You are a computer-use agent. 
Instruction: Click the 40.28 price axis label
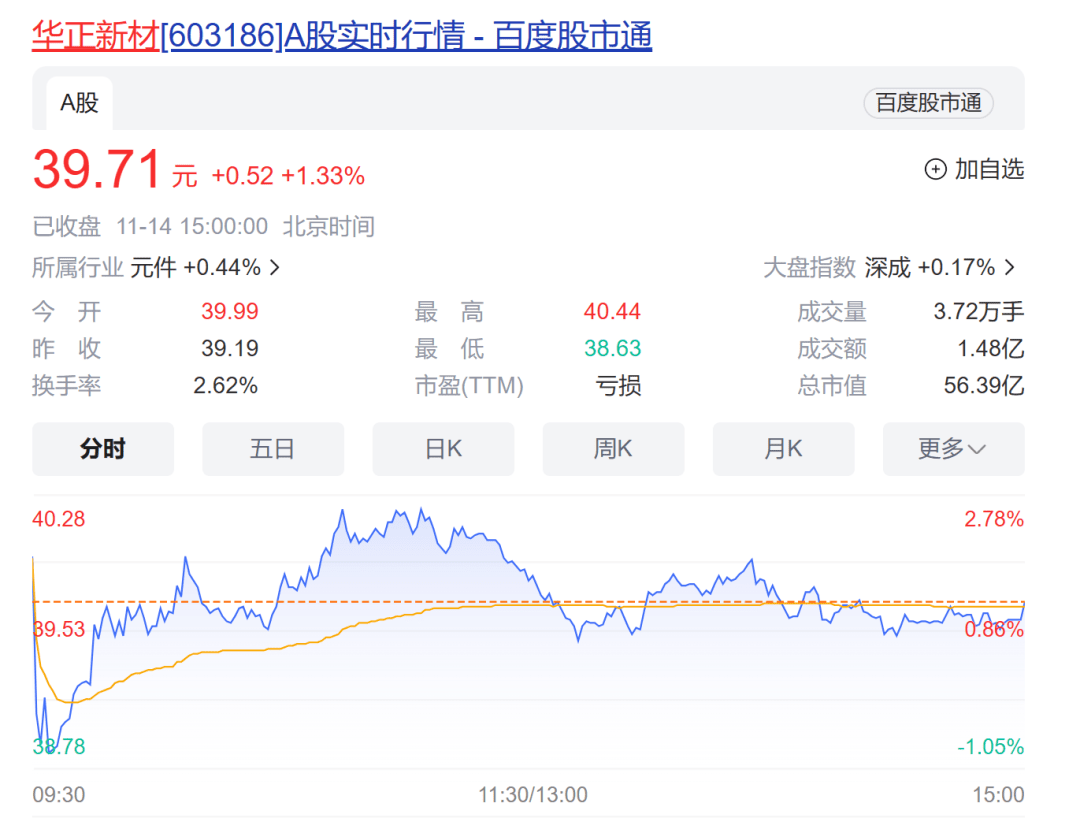pyautogui.click(x=58, y=519)
